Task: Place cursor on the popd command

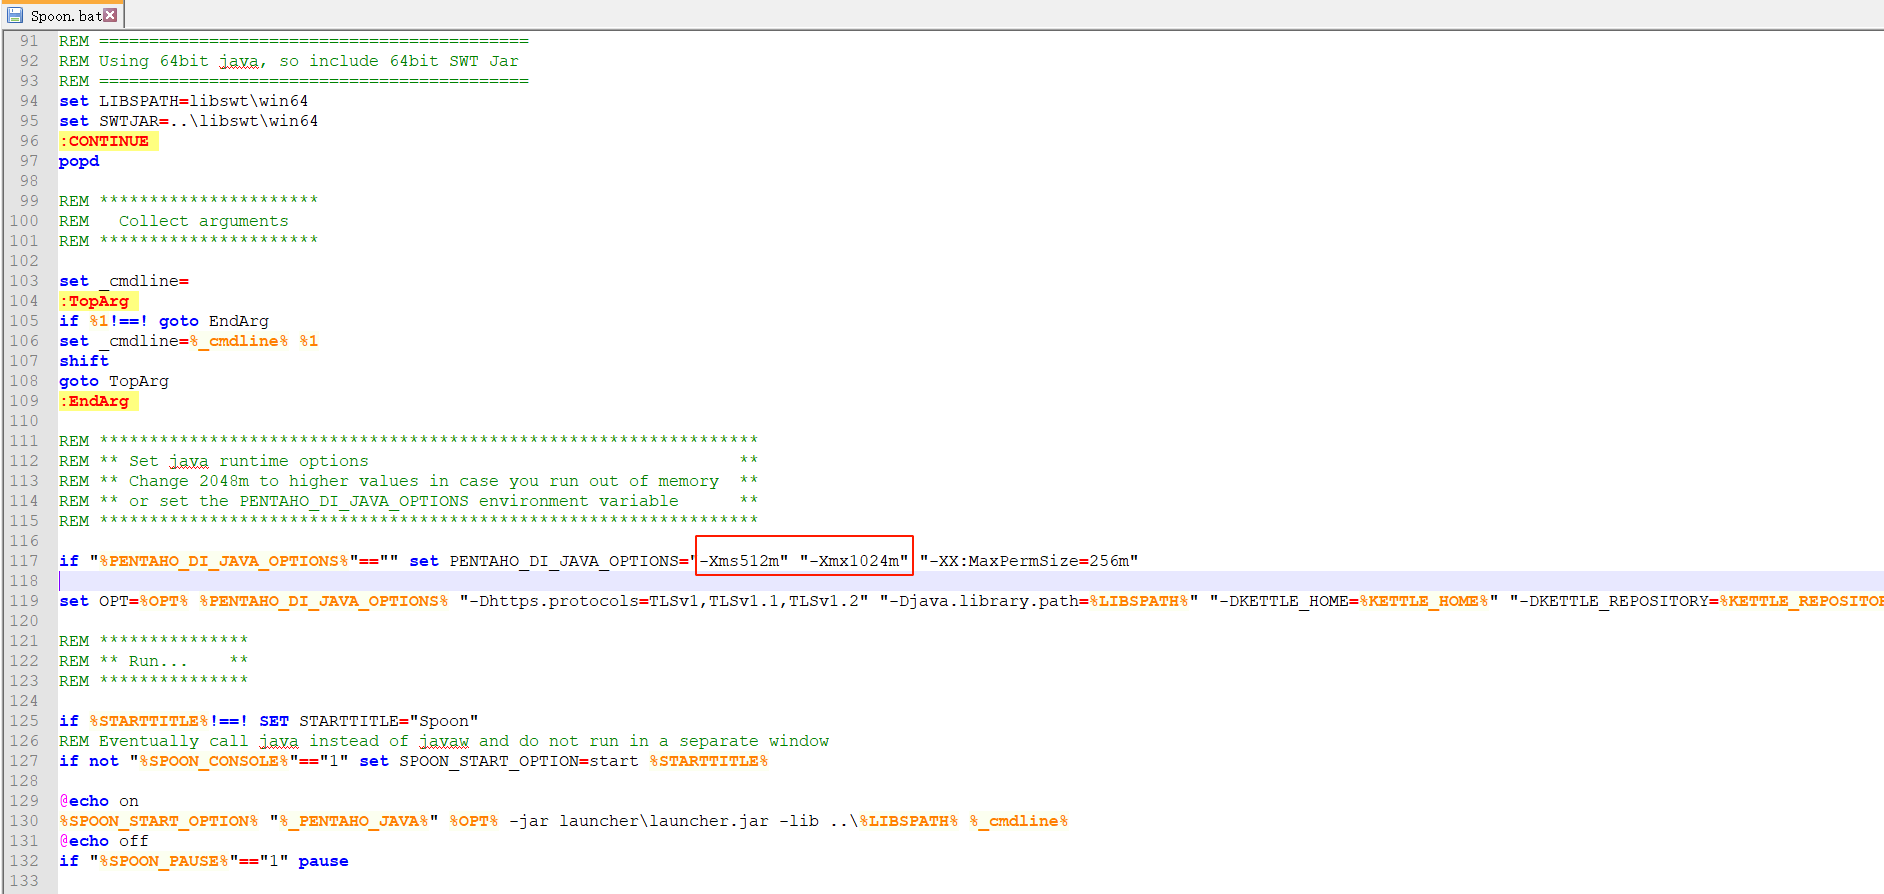Action: [79, 161]
